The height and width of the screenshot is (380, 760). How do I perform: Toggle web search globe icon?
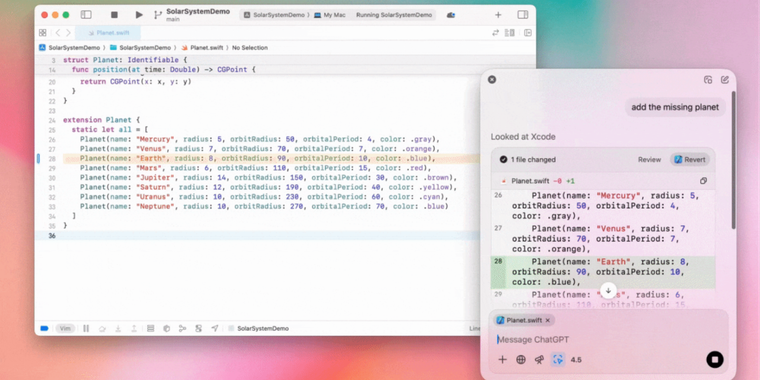(521, 360)
